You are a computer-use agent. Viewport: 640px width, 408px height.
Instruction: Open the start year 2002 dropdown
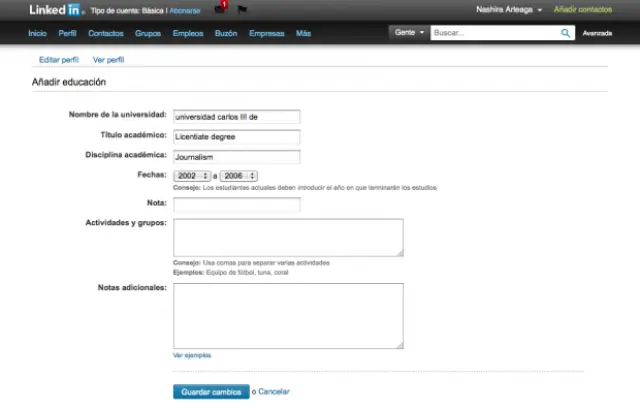pos(190,175)
